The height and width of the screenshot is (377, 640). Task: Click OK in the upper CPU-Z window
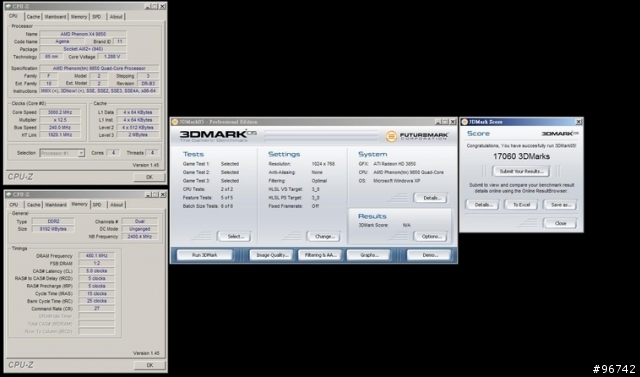(x=149, y=177)
